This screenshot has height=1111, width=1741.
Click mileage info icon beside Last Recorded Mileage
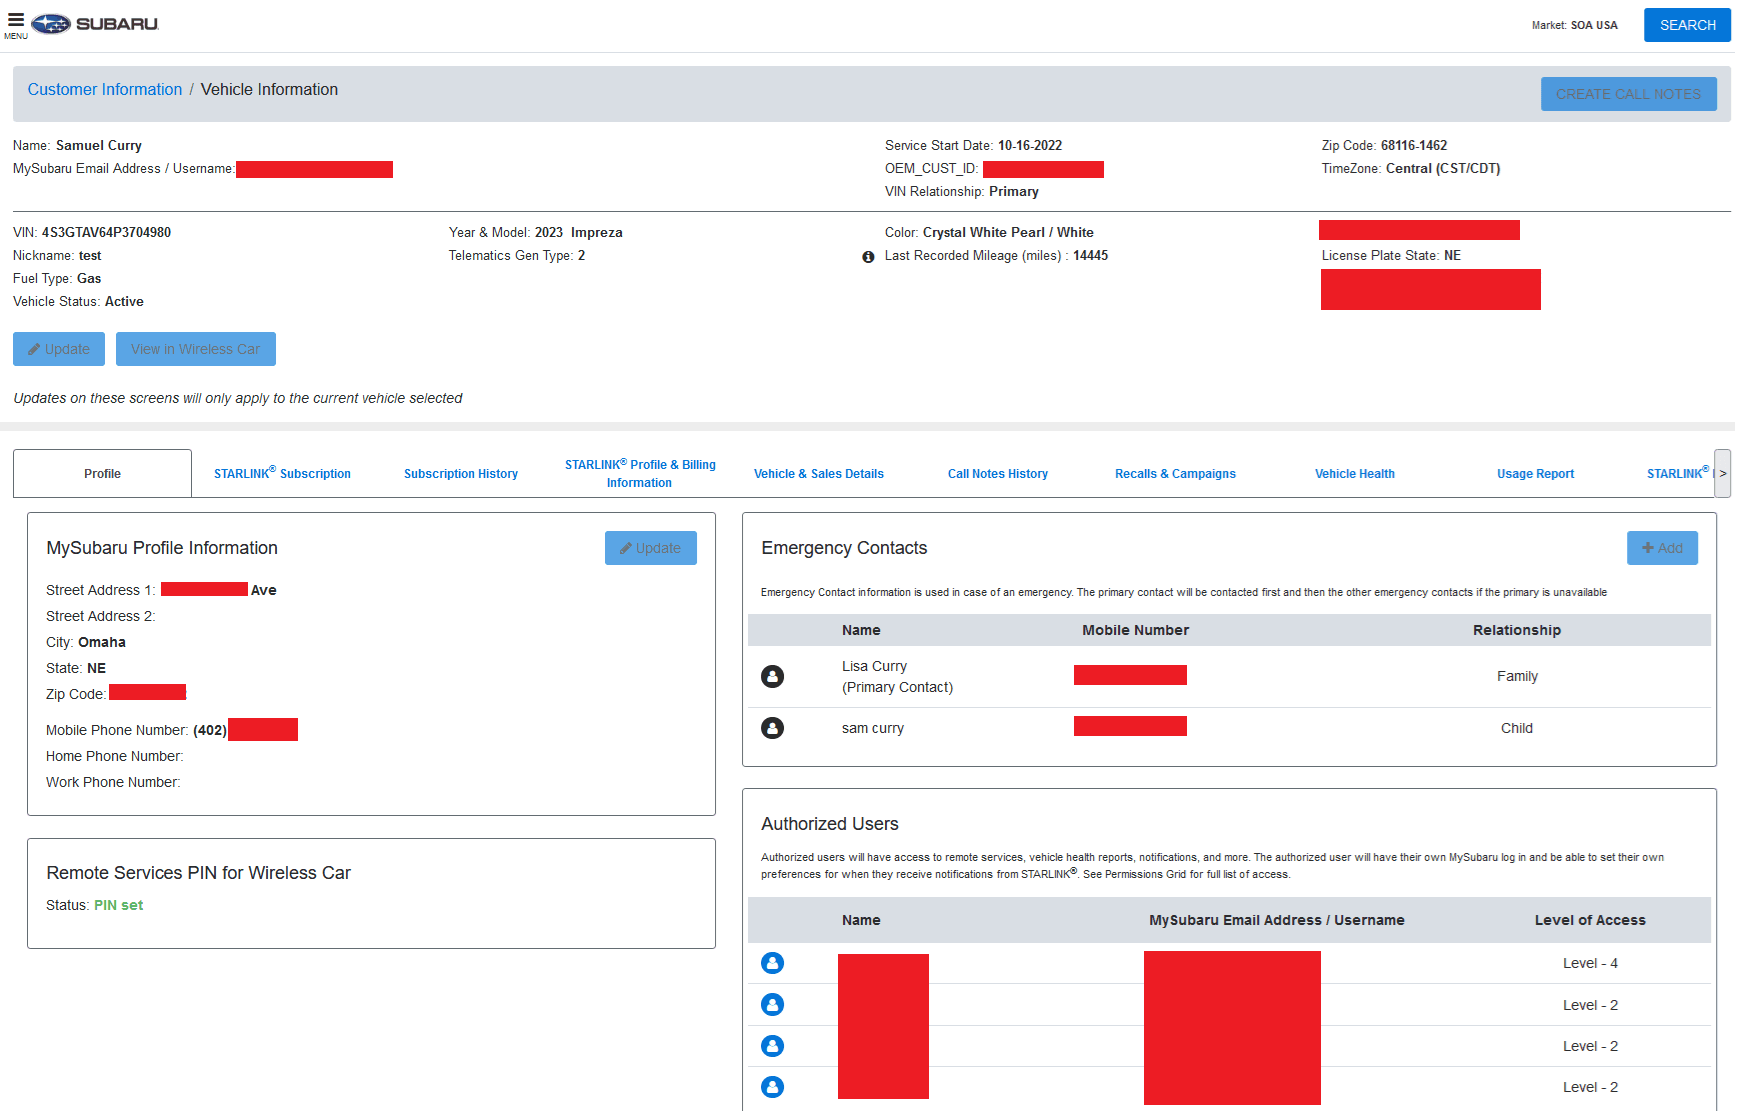pos(868,257)
